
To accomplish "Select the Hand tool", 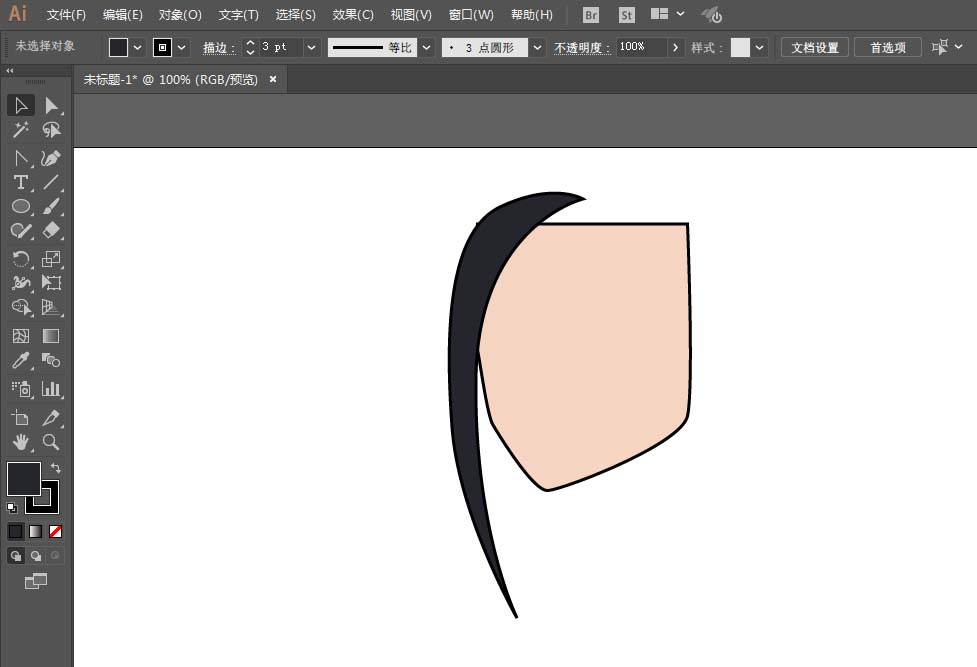I will click(20, 442).
